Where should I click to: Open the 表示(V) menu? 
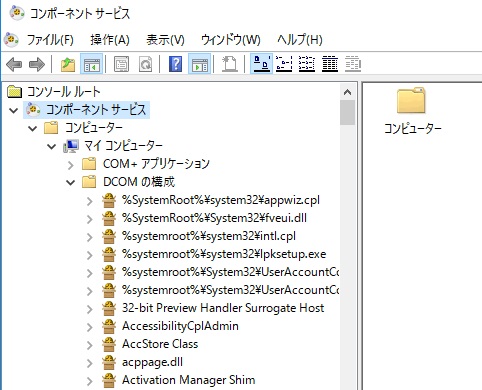[x=165, y=40]
